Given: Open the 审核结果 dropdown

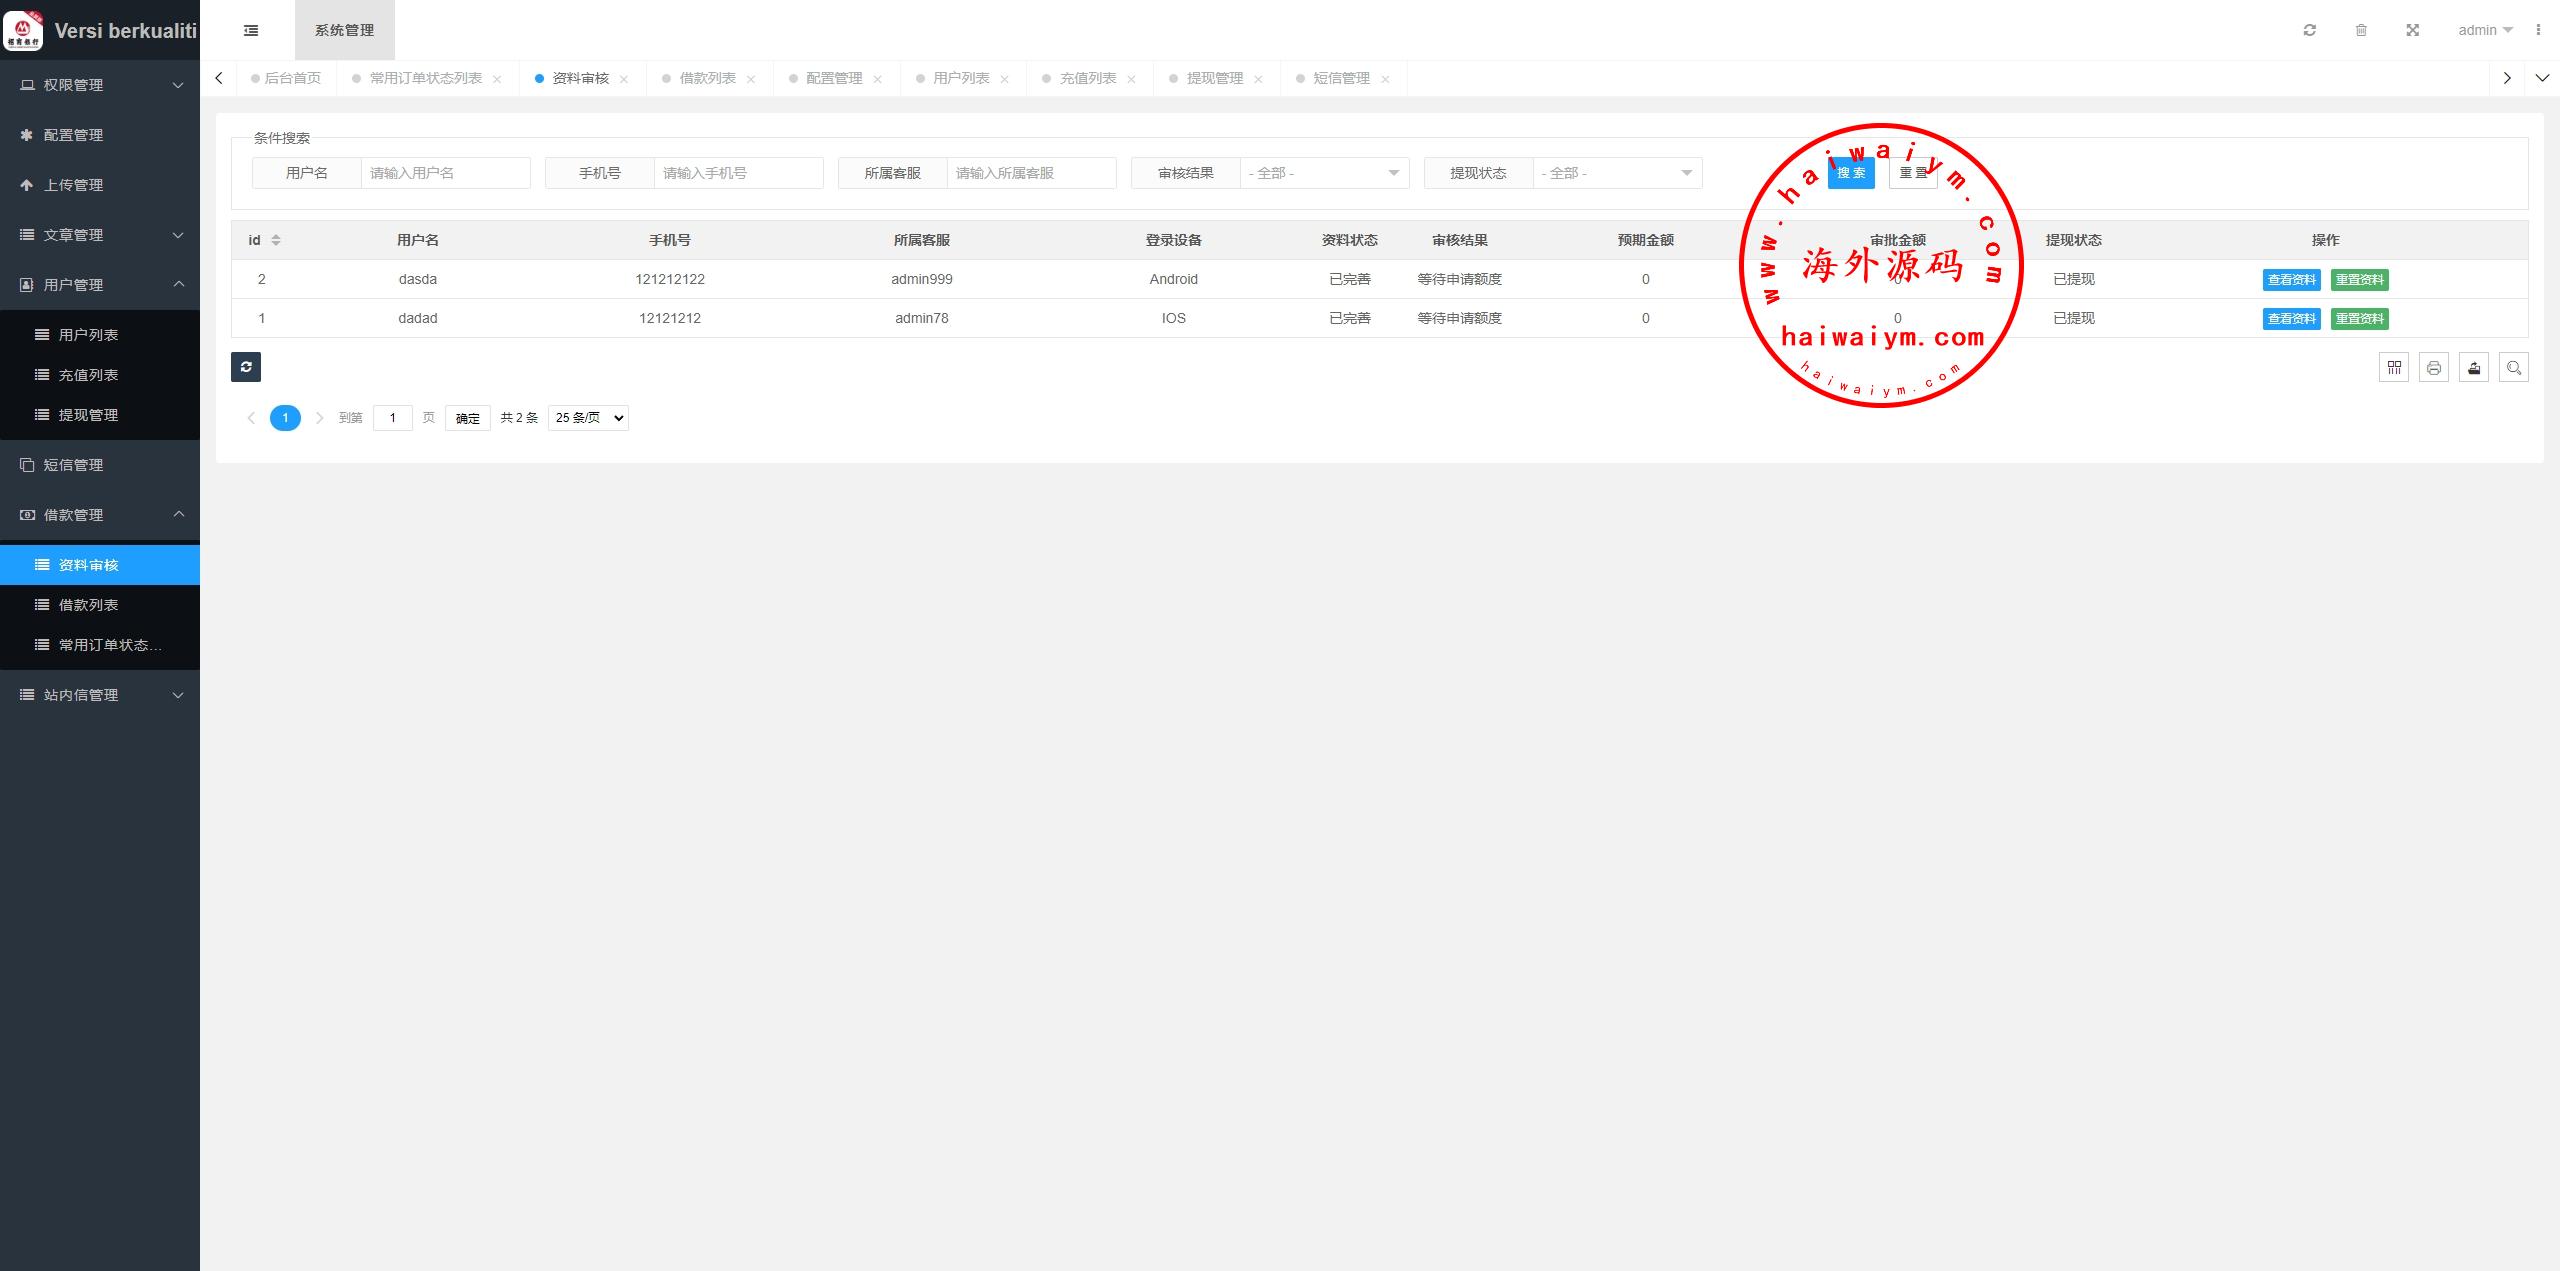Looking at the screenshot, I should (x=1324, y=173).
